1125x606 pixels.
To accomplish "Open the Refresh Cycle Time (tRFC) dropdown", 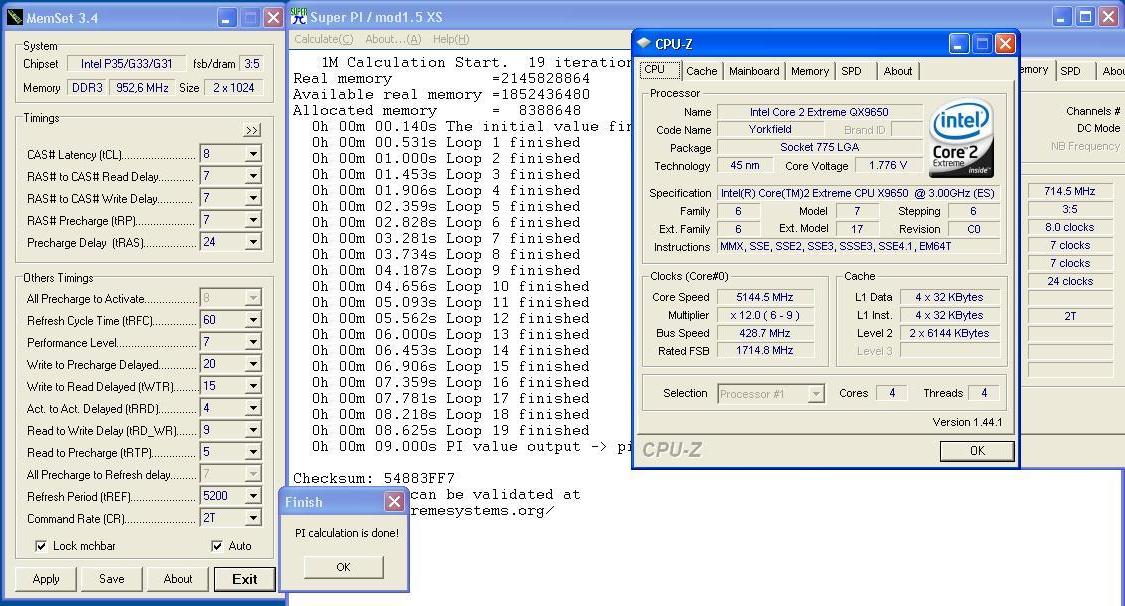I will point(253,320).
